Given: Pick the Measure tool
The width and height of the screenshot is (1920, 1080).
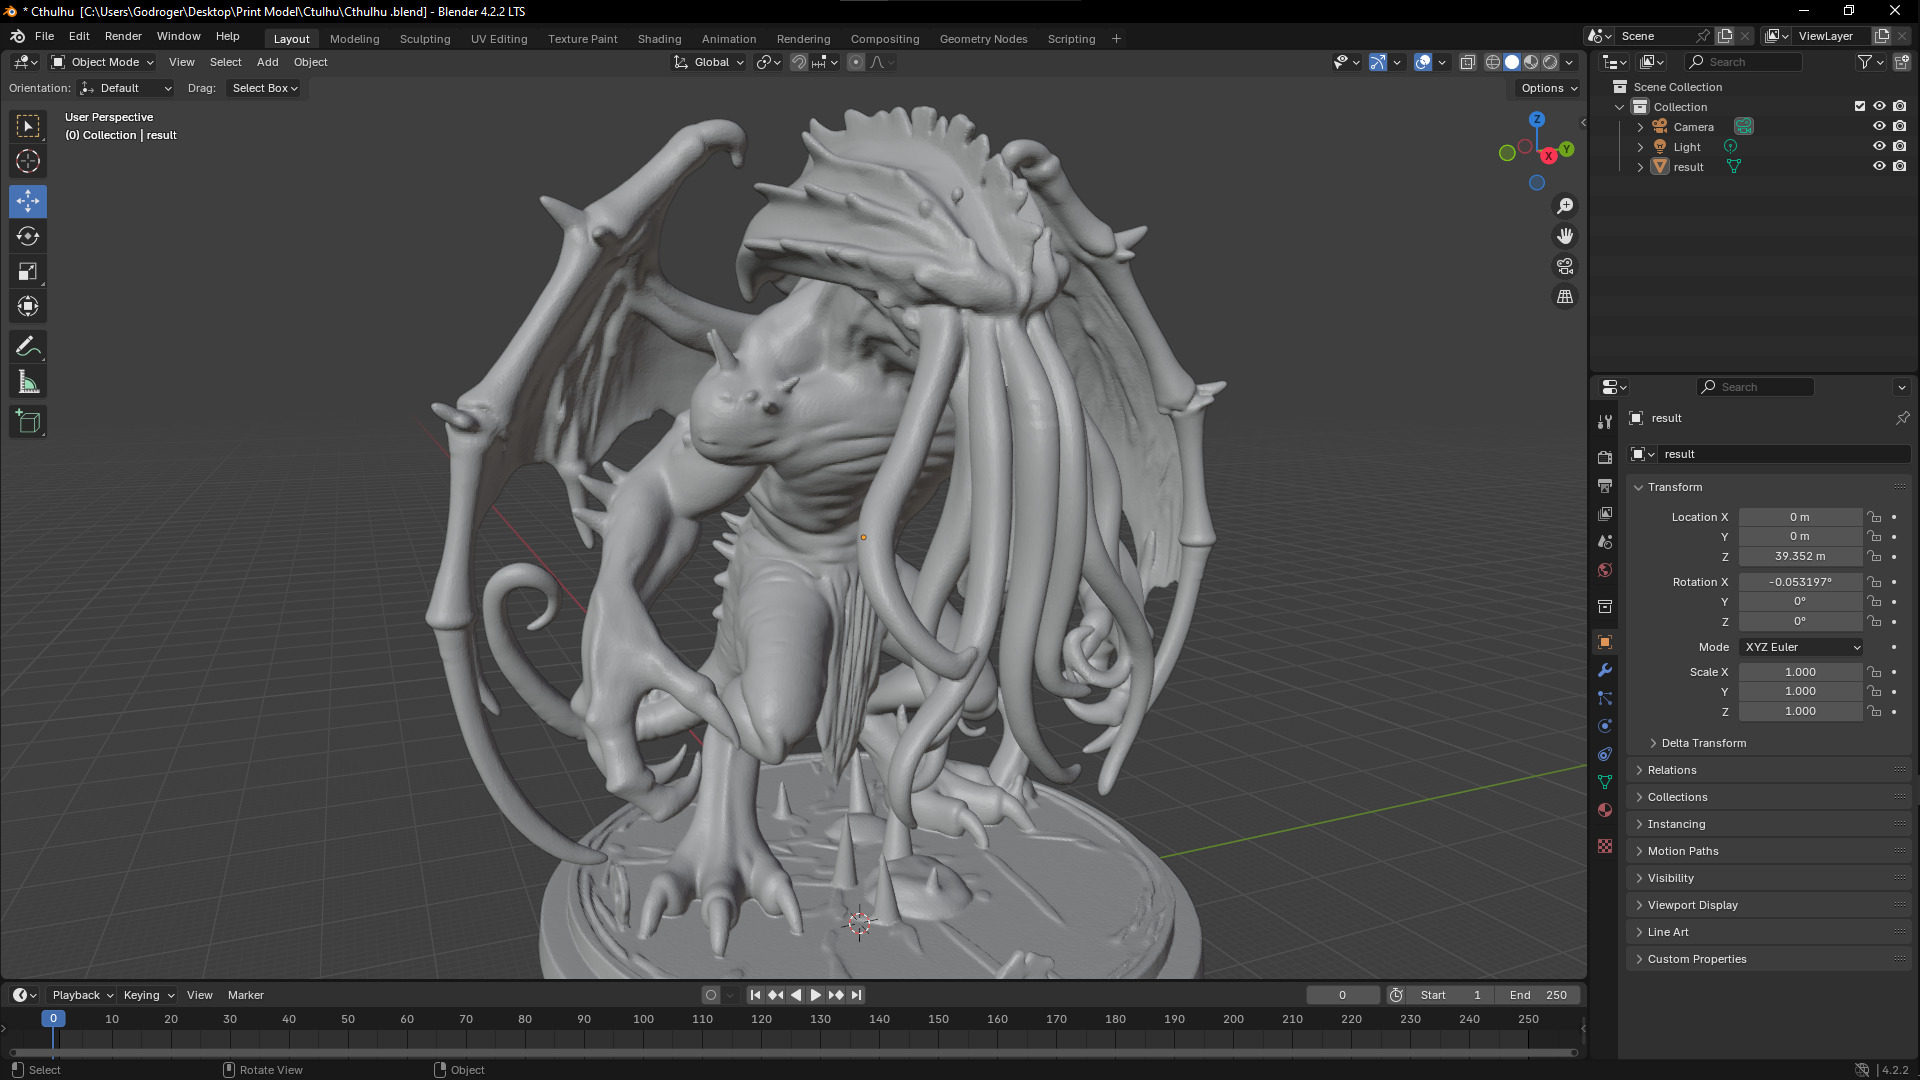Looking at the screenshot, I should pos(28,382).
